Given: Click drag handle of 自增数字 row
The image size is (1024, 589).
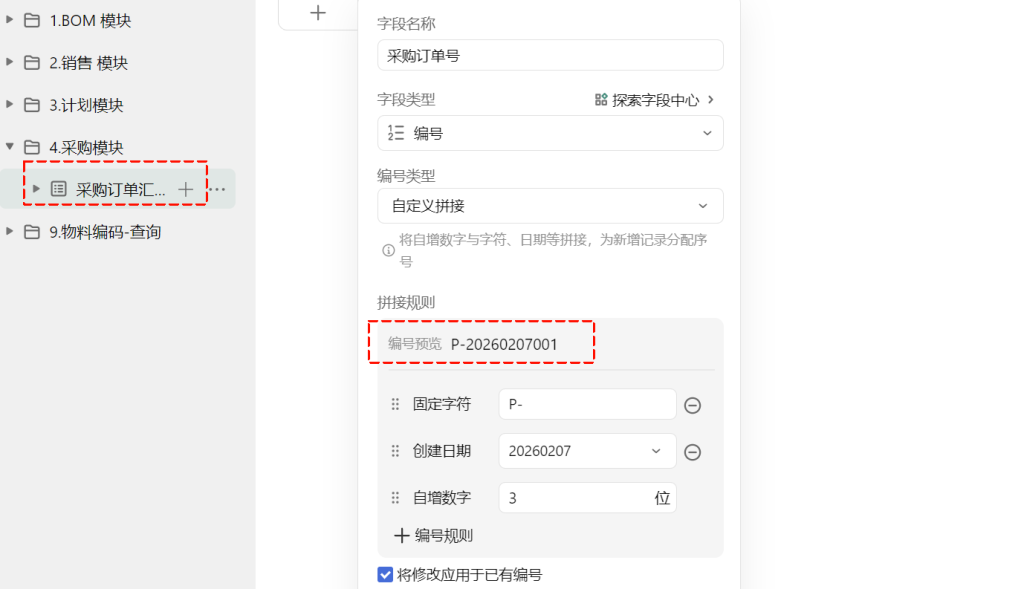Looking at the screenshot, I should 395,498.
